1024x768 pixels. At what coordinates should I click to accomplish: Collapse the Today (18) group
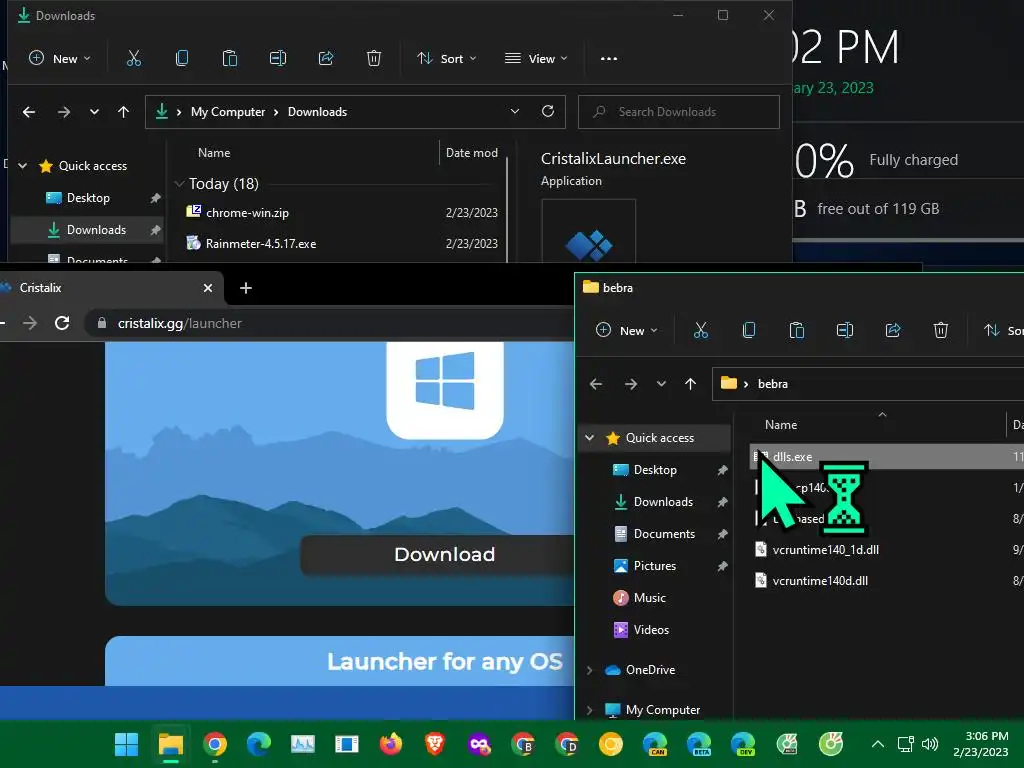point(180,184)
